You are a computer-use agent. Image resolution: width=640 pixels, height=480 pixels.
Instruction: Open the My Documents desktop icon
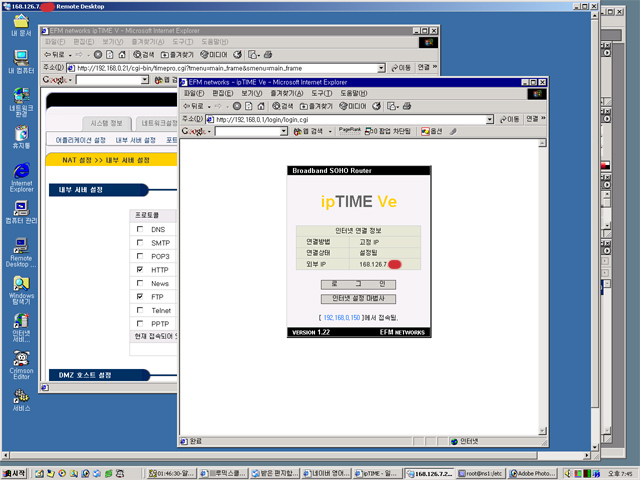coord(21,25)
